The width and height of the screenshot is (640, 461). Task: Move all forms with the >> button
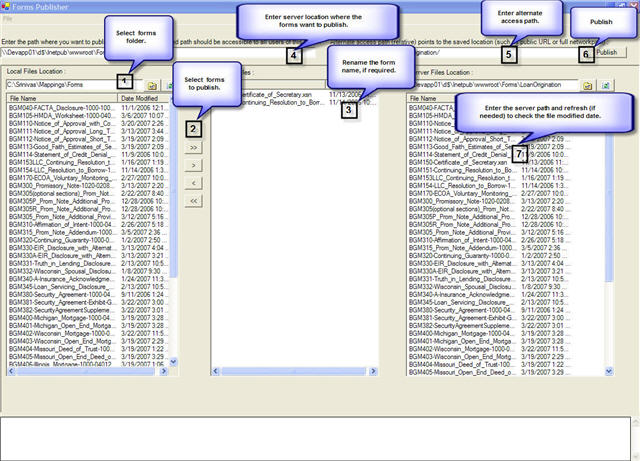[x=193, y=147]
